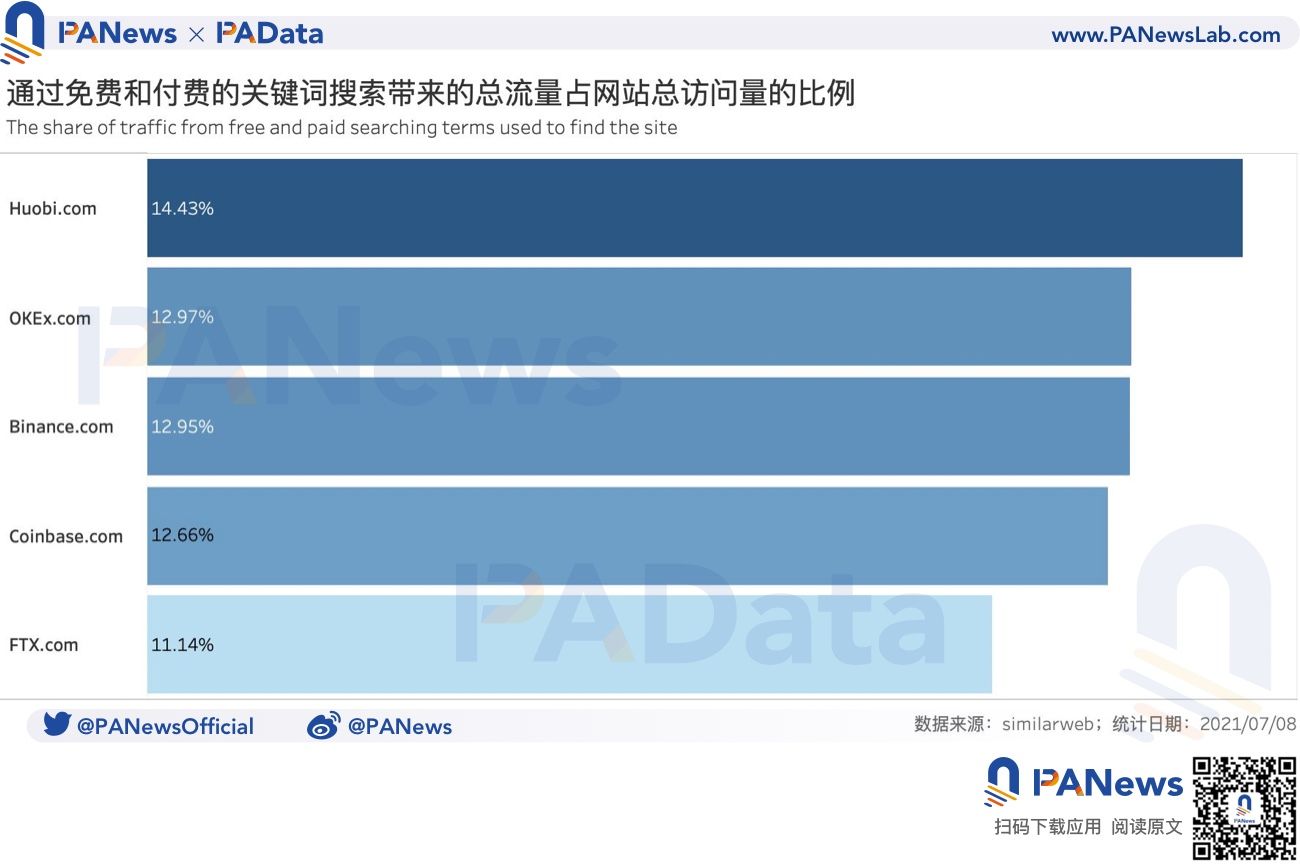Click the 2021/07/08 date text

pos(1247,724)
